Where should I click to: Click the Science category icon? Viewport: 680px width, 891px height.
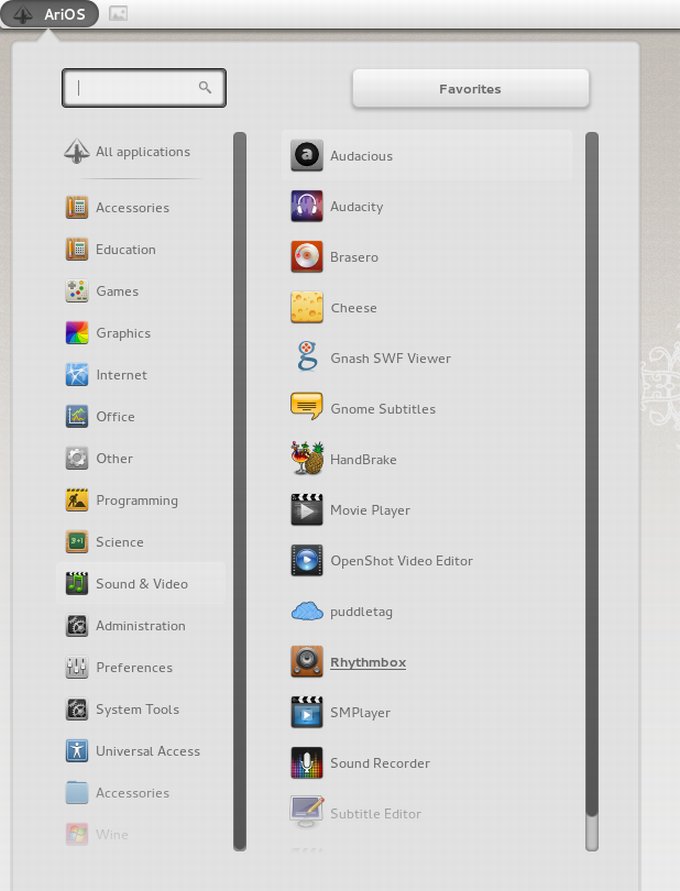click(77, 542)
